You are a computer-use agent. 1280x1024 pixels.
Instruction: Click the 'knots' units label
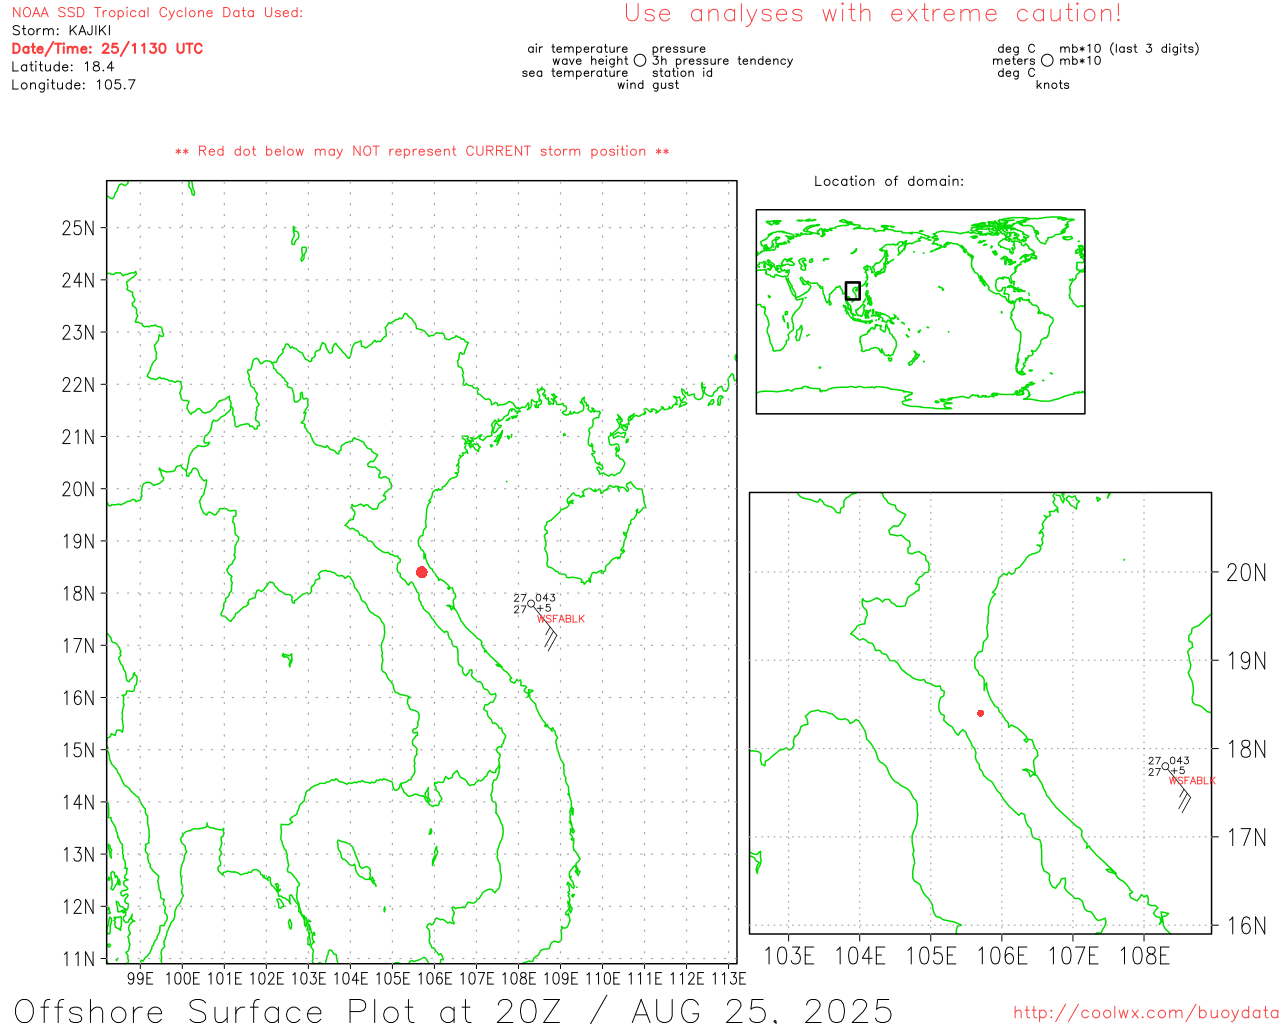(1053, 85)
